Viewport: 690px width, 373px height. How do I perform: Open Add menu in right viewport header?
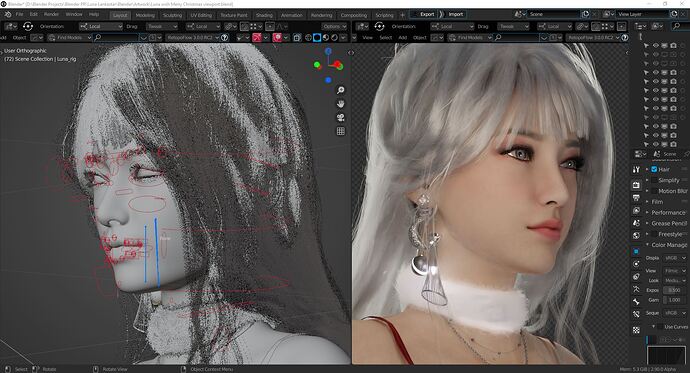[403, 38]
